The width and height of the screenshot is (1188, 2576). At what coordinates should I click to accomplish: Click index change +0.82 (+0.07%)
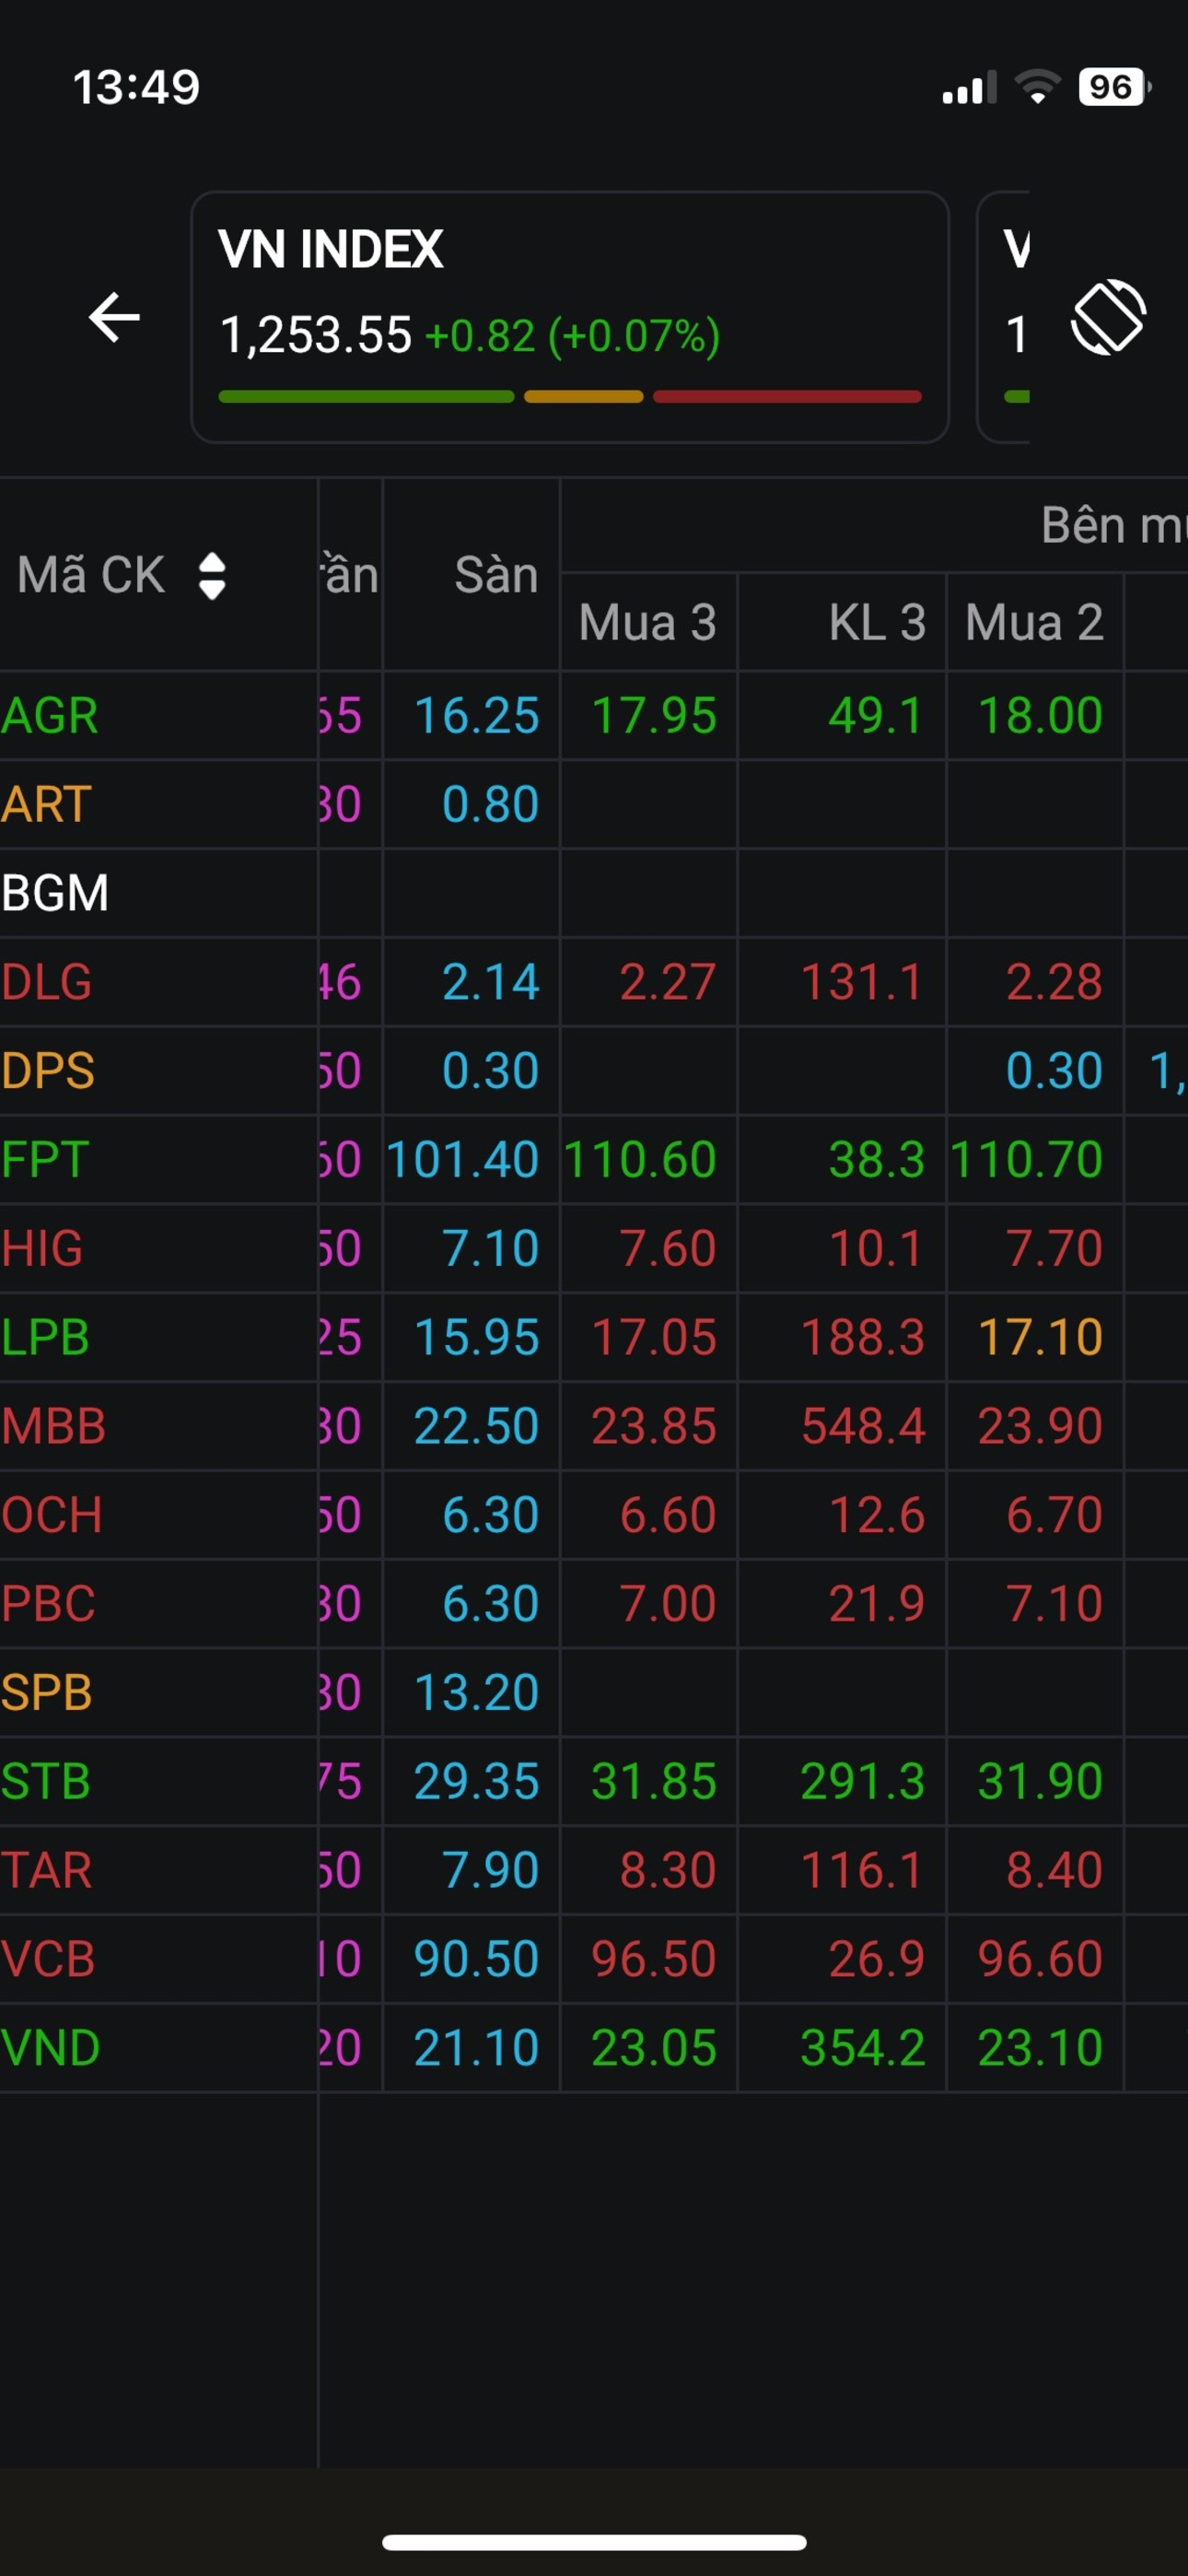pyautogui.click(x=572, y=336)
